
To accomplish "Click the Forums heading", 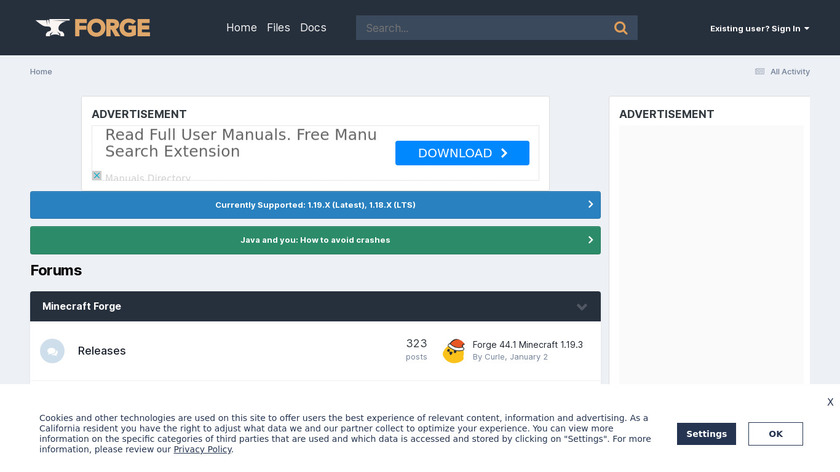I will (56, 271).
